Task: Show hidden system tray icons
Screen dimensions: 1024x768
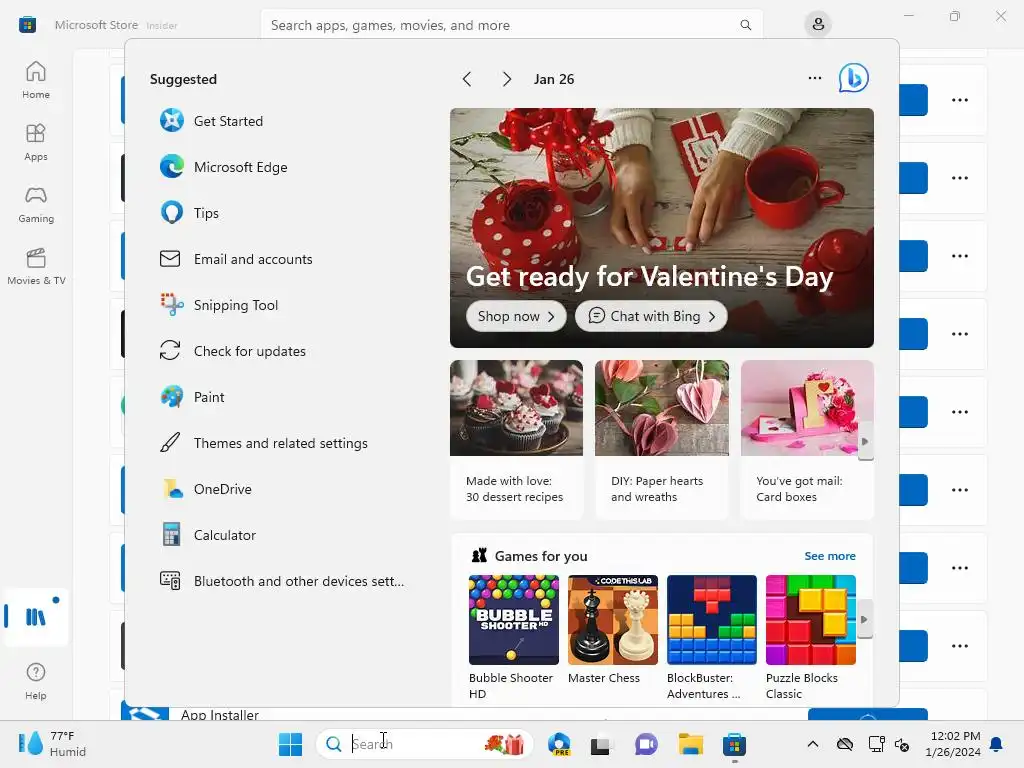Action: (x=812, y=744)
